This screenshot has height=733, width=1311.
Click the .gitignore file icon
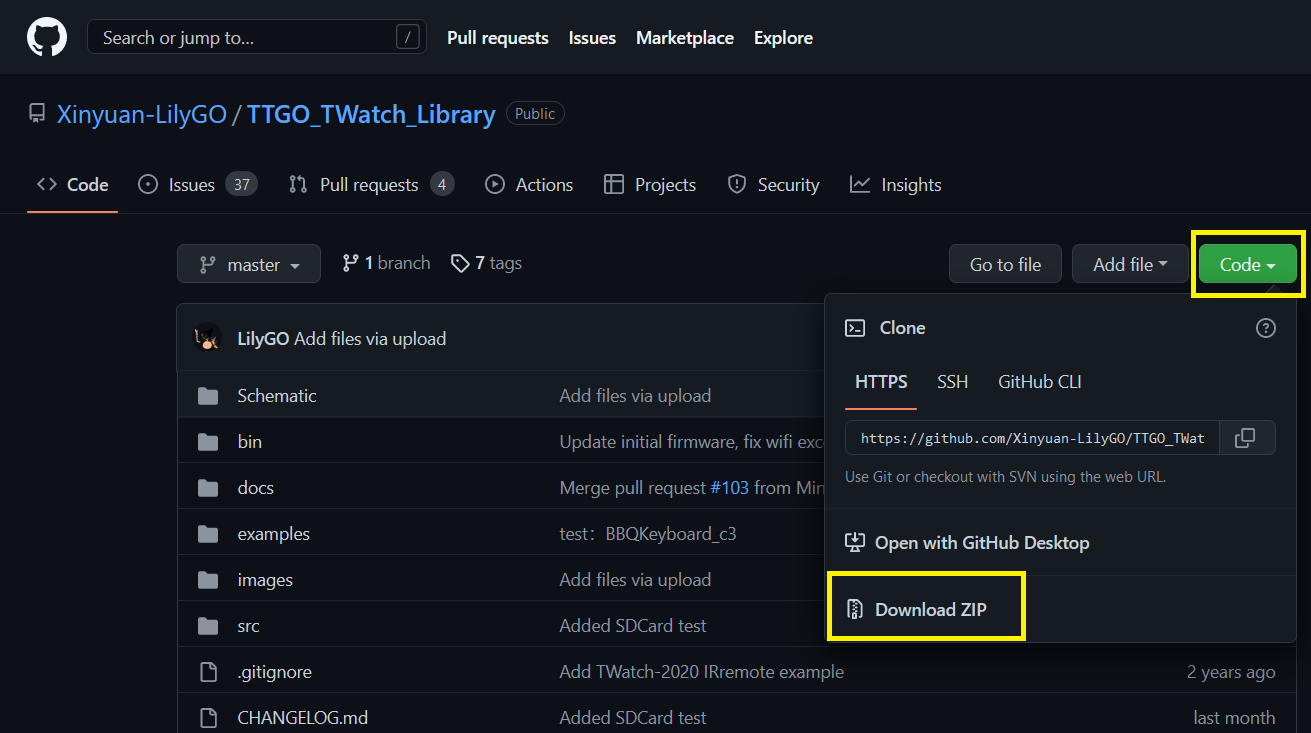[x=208, y=672]
